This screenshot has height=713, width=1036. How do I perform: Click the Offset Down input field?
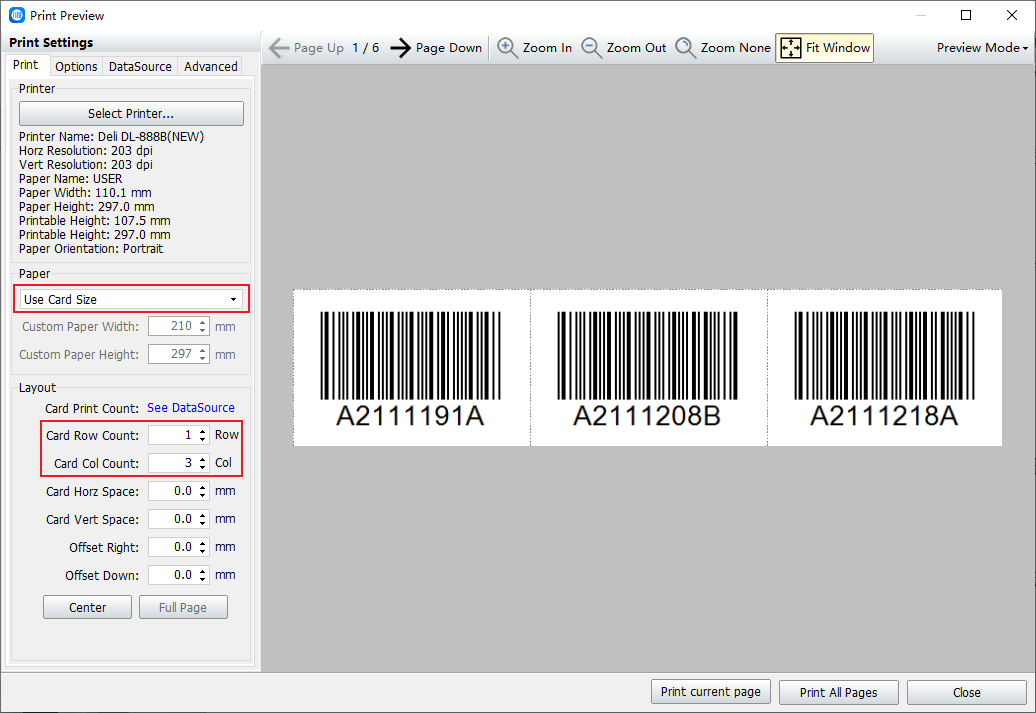tap(172, 576)
